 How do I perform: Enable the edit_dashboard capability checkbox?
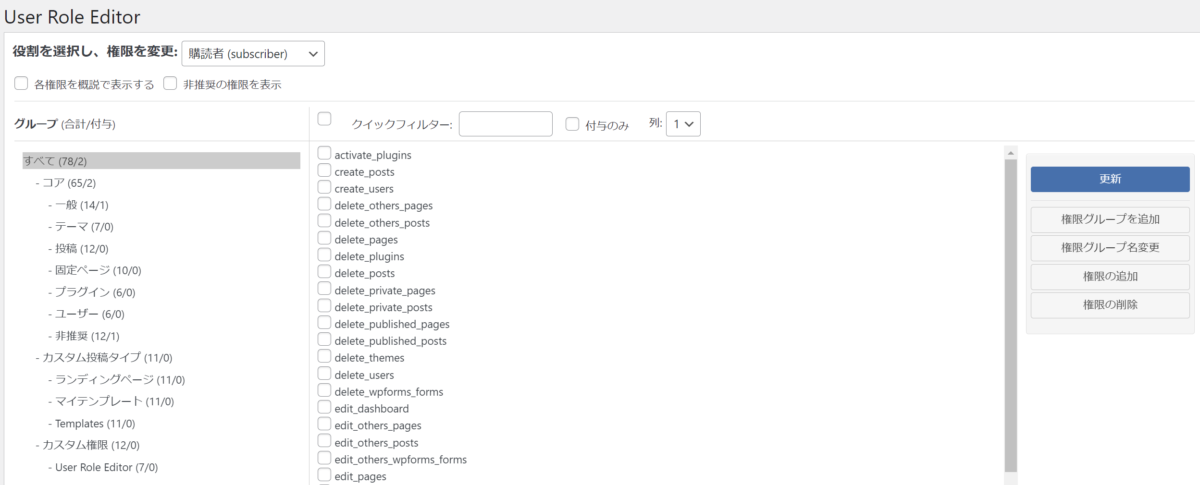(x=324, y=408)
